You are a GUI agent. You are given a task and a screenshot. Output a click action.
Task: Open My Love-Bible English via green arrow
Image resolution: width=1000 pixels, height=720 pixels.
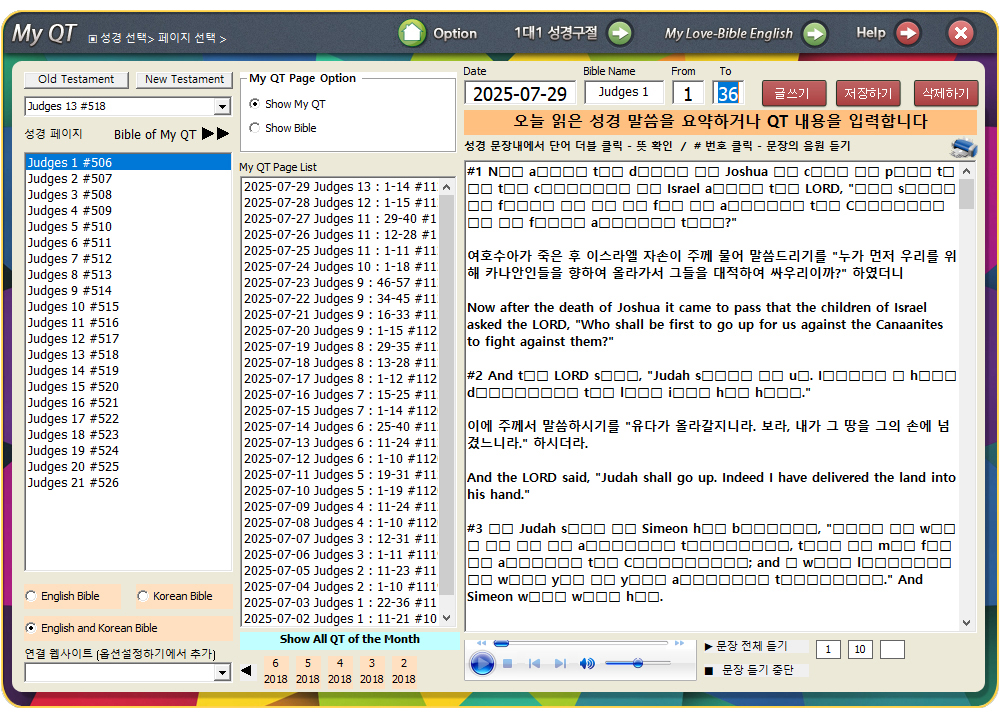coord(815,33)
